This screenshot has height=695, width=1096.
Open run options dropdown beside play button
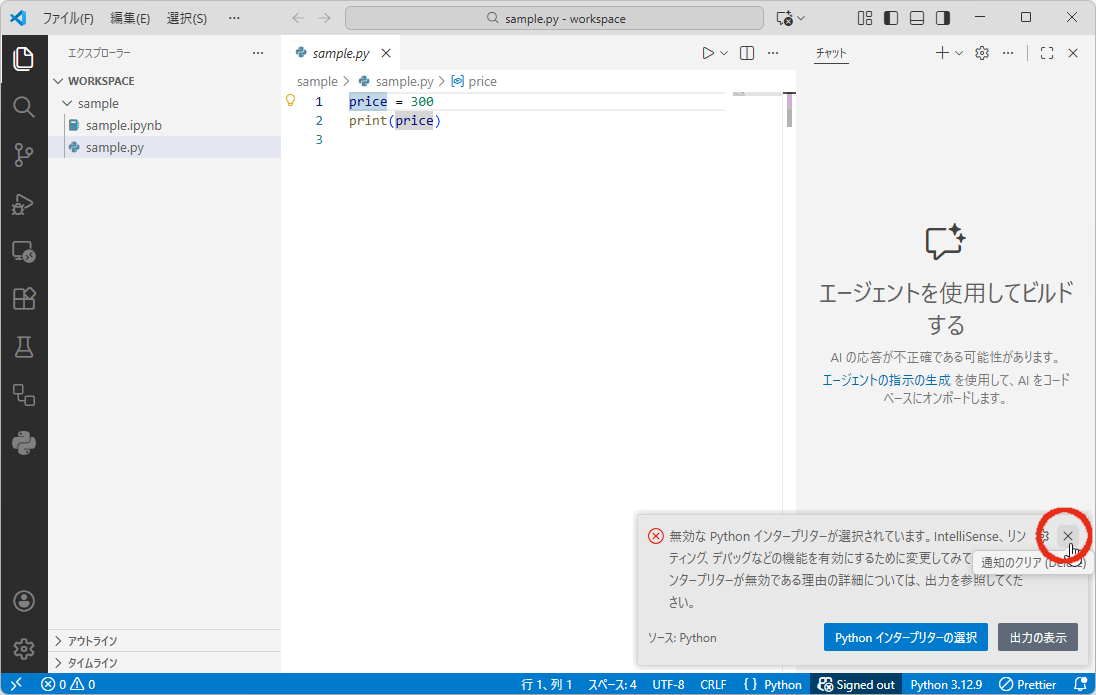[724, 53]
